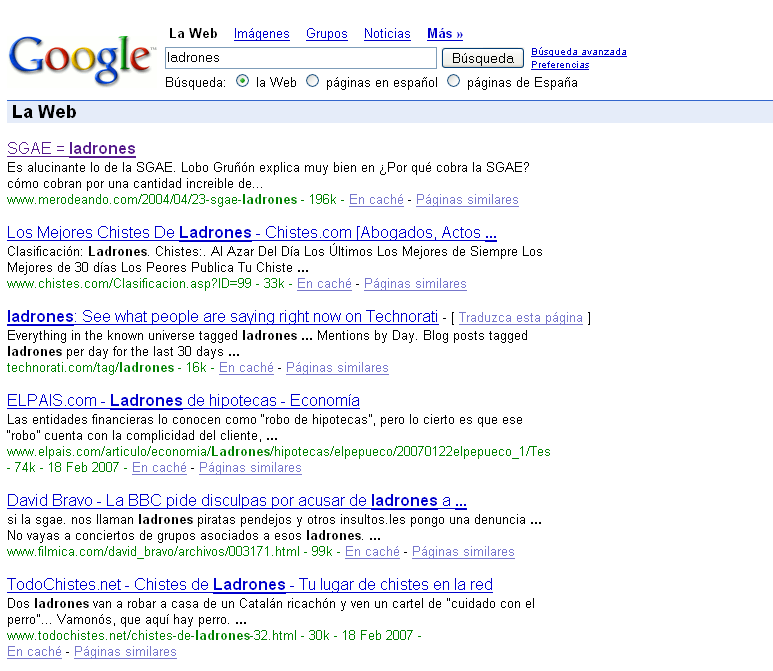This screenshot has height=671, width=773.
Task: Click the www.merodeando.com green URL text
Action: [x=152, y=200]
